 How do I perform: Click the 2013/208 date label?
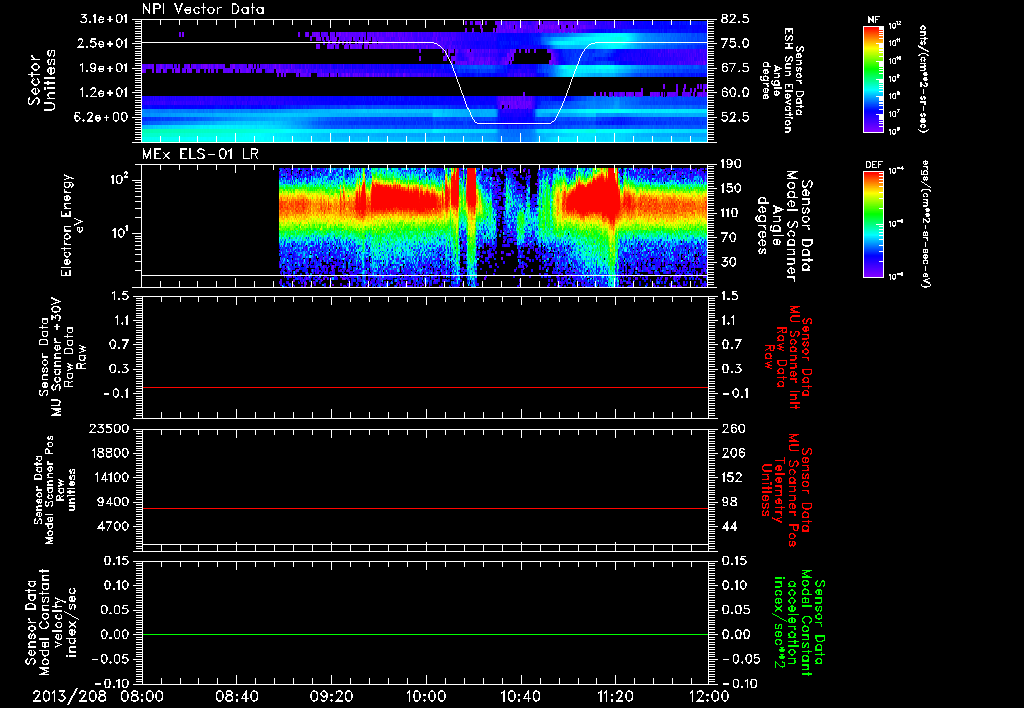[x=68, y=695]
